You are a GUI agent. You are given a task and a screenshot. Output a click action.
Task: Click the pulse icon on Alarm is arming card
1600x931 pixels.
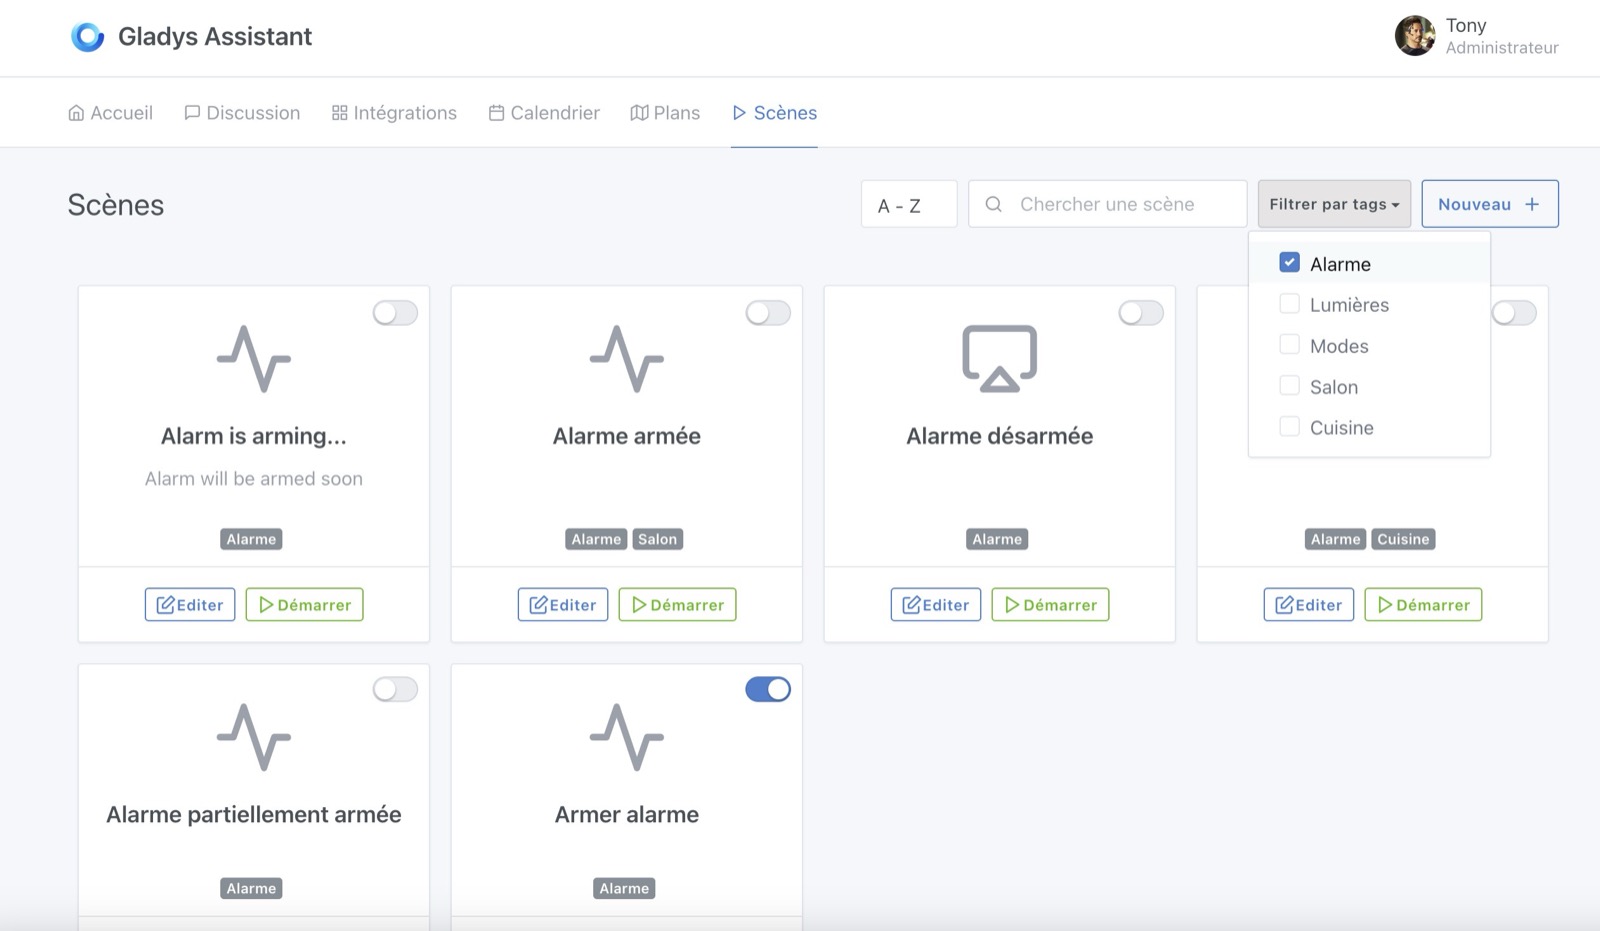pyautogui.click(x=254, y=359)
